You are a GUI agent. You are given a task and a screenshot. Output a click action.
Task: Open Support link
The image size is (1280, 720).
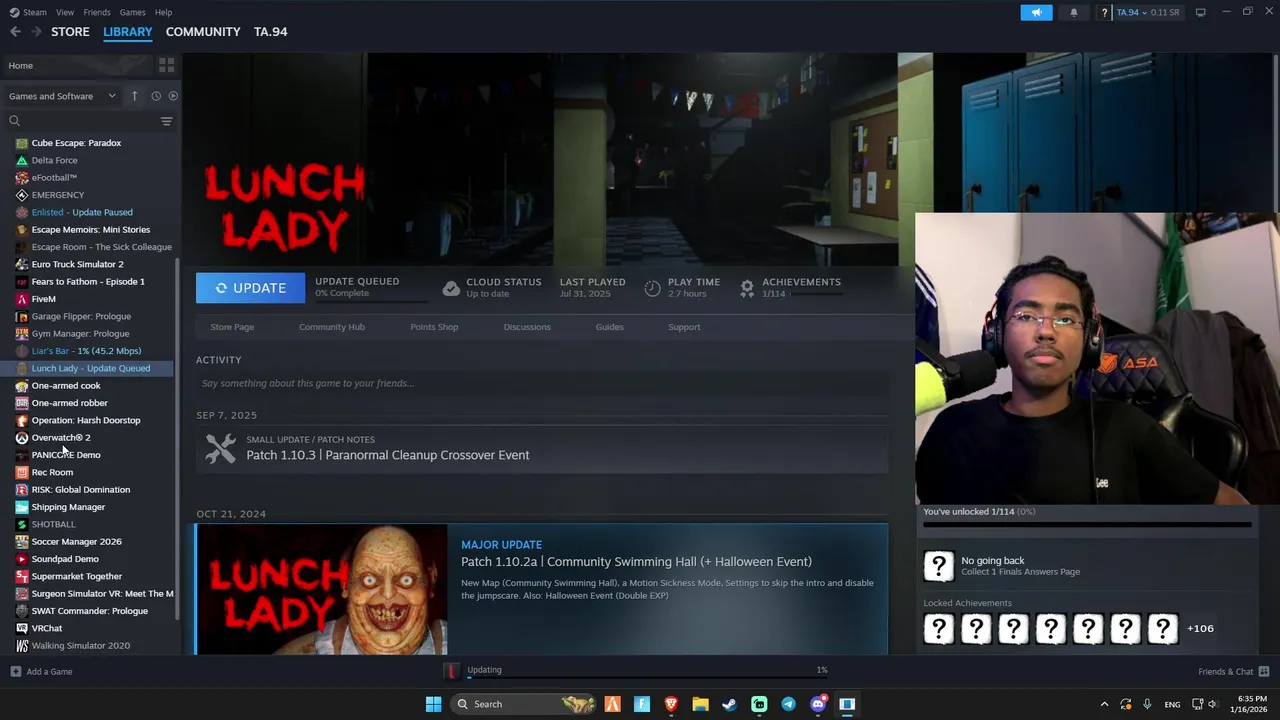tap(684, 327)
